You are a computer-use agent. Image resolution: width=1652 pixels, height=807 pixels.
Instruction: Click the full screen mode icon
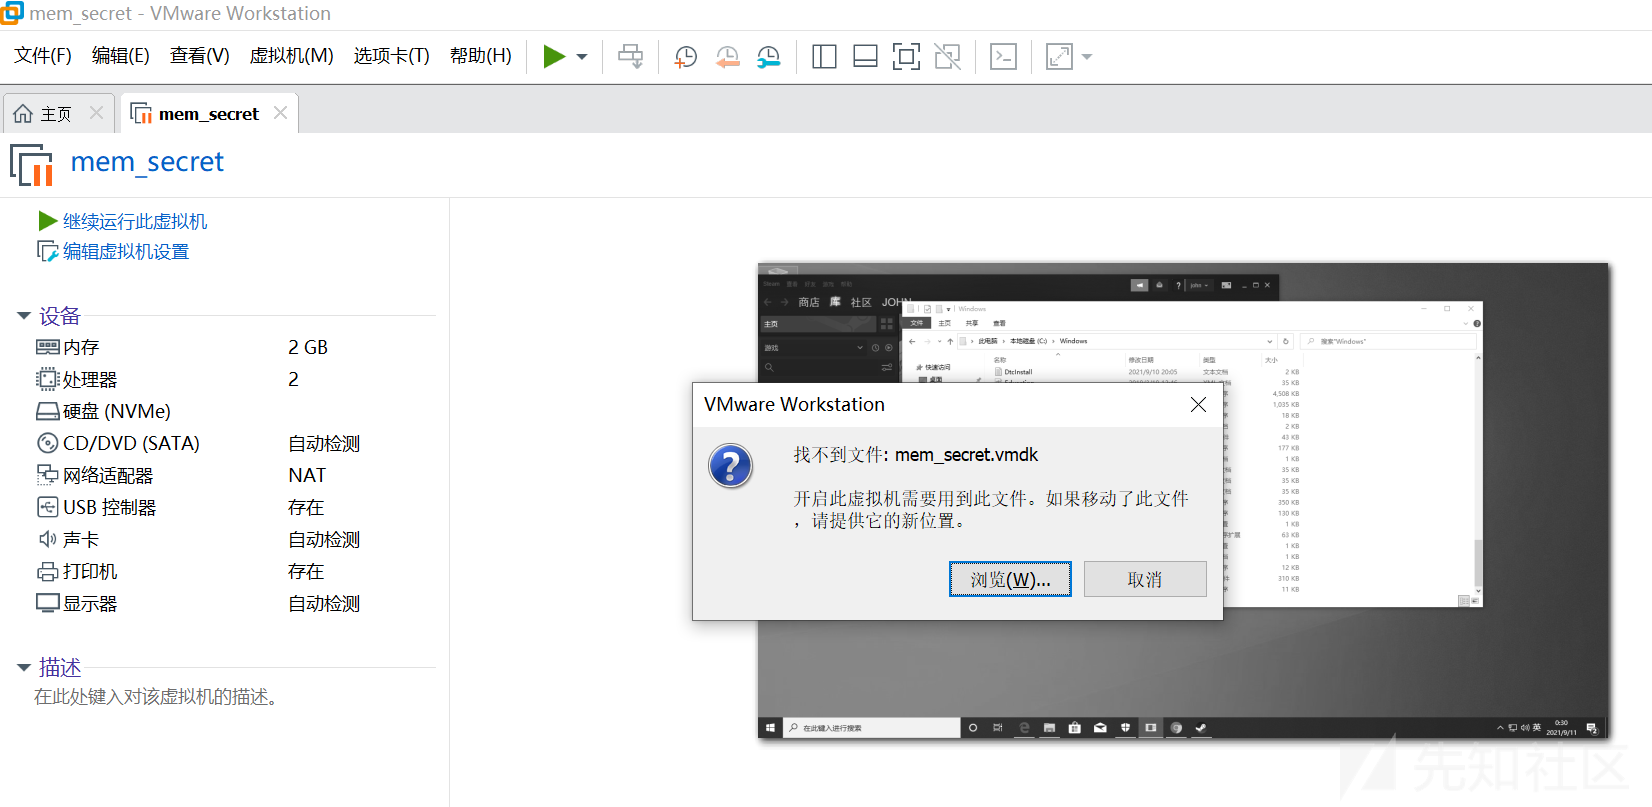coord(906,56)
